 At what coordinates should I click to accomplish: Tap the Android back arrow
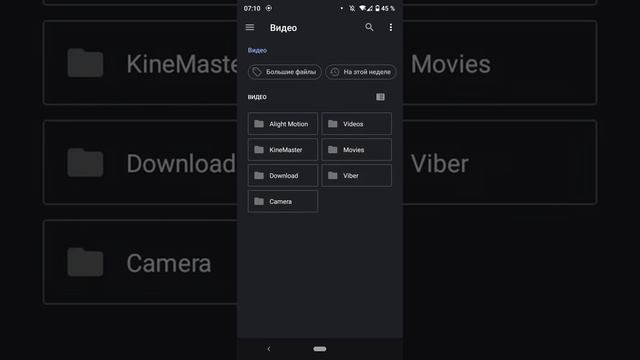coord(269,349)
